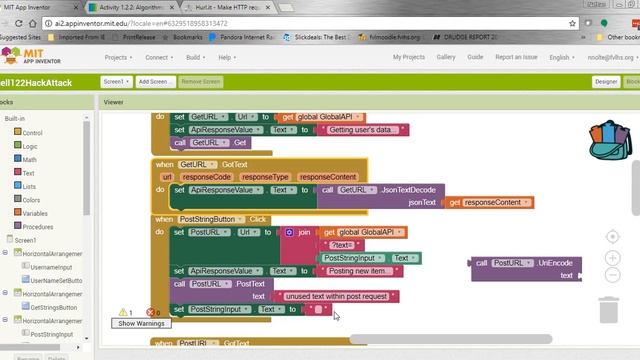Collapse the third HorizontalArrangement tree node
The image size is (640, 360).
5,320
